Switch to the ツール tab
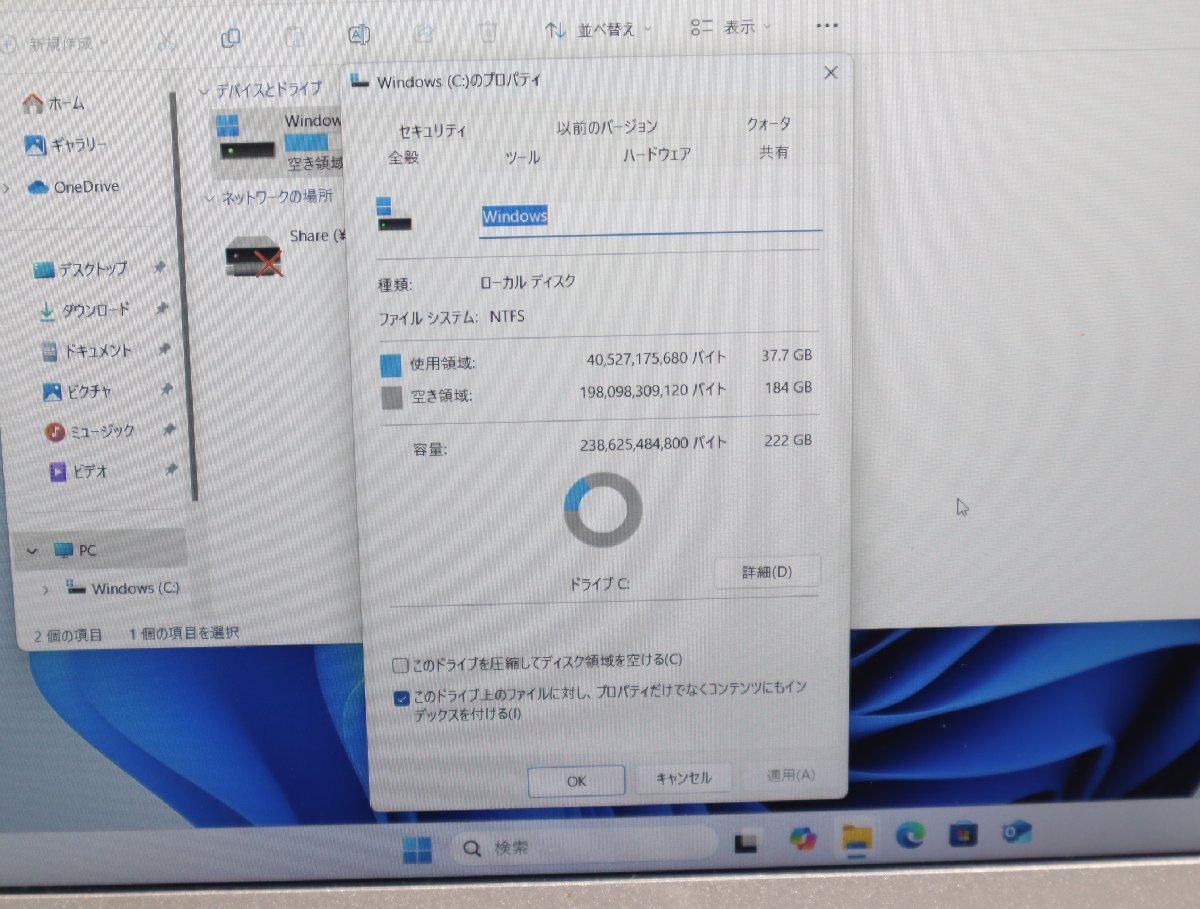Image resolution: width=1200 pixels, height=909 pixels. pos(521,157)
